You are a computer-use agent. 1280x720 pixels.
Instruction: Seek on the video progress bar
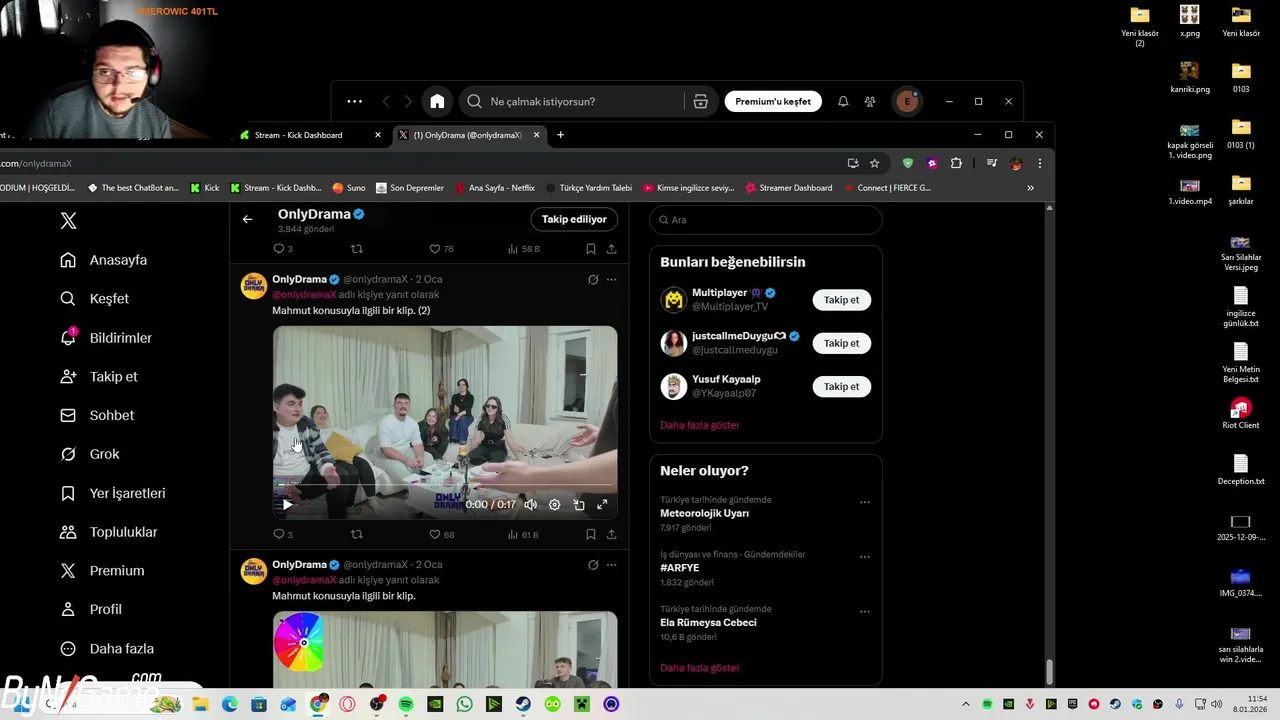(445, 484)
